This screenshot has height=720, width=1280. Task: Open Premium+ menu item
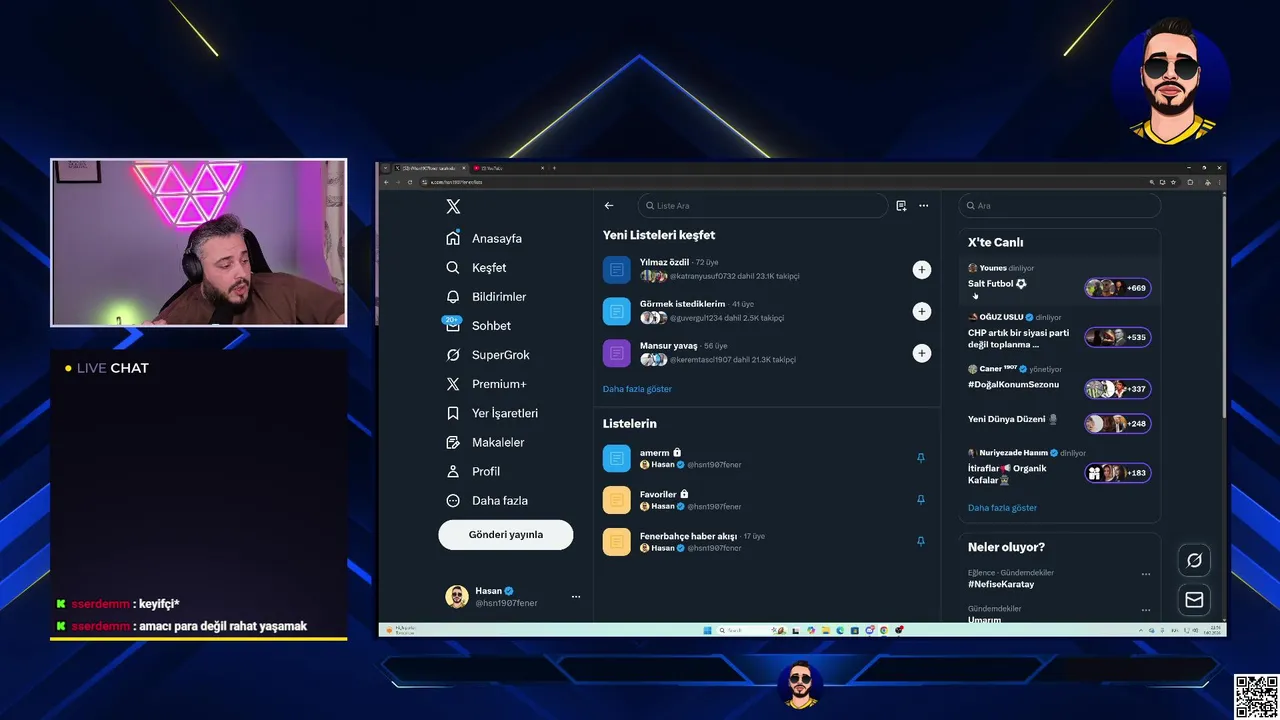[x=486, y=384]
